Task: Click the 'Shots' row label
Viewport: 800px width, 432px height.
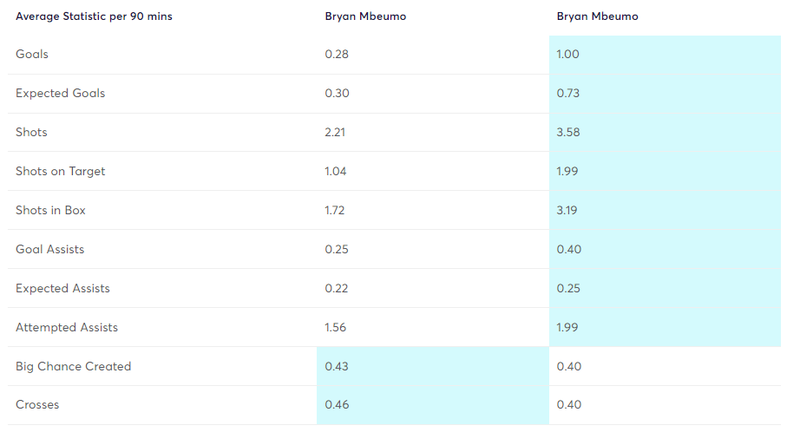Action: (31, 132)
